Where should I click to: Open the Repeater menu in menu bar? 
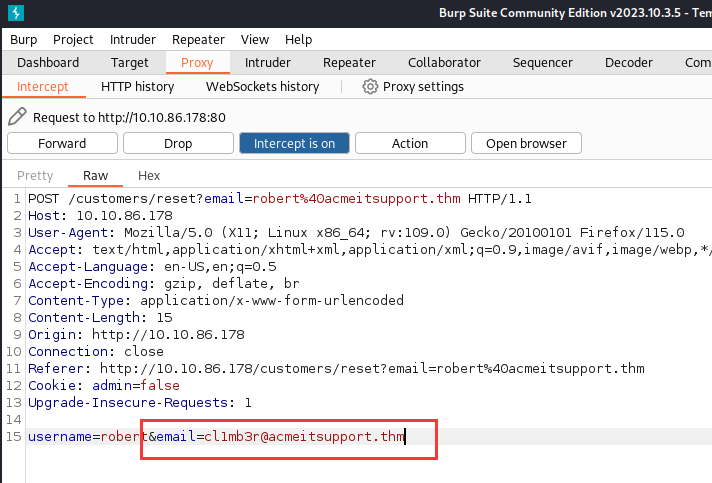[198, 39]
